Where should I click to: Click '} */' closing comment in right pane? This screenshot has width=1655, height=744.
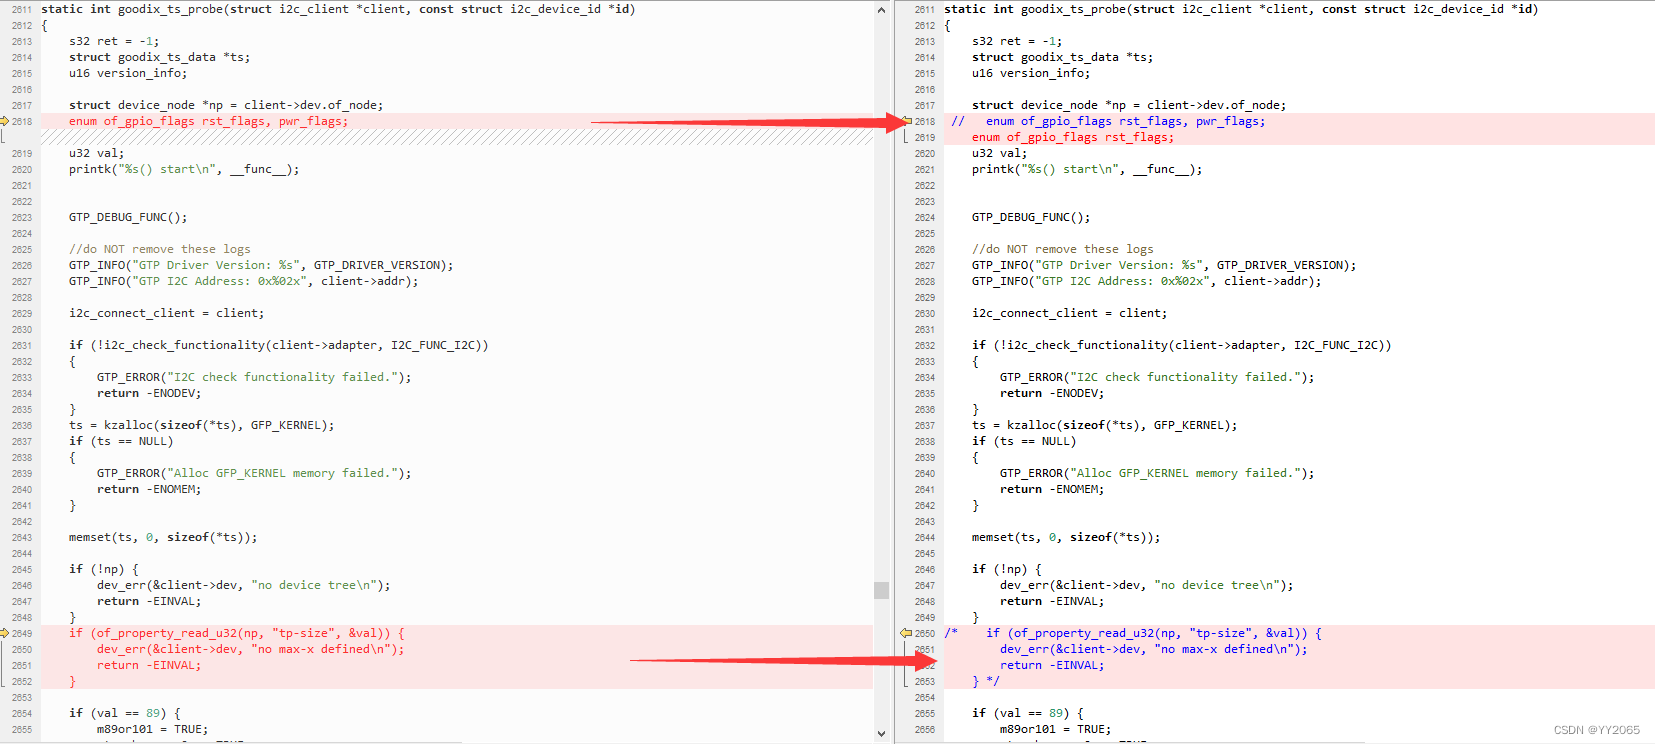986,681
